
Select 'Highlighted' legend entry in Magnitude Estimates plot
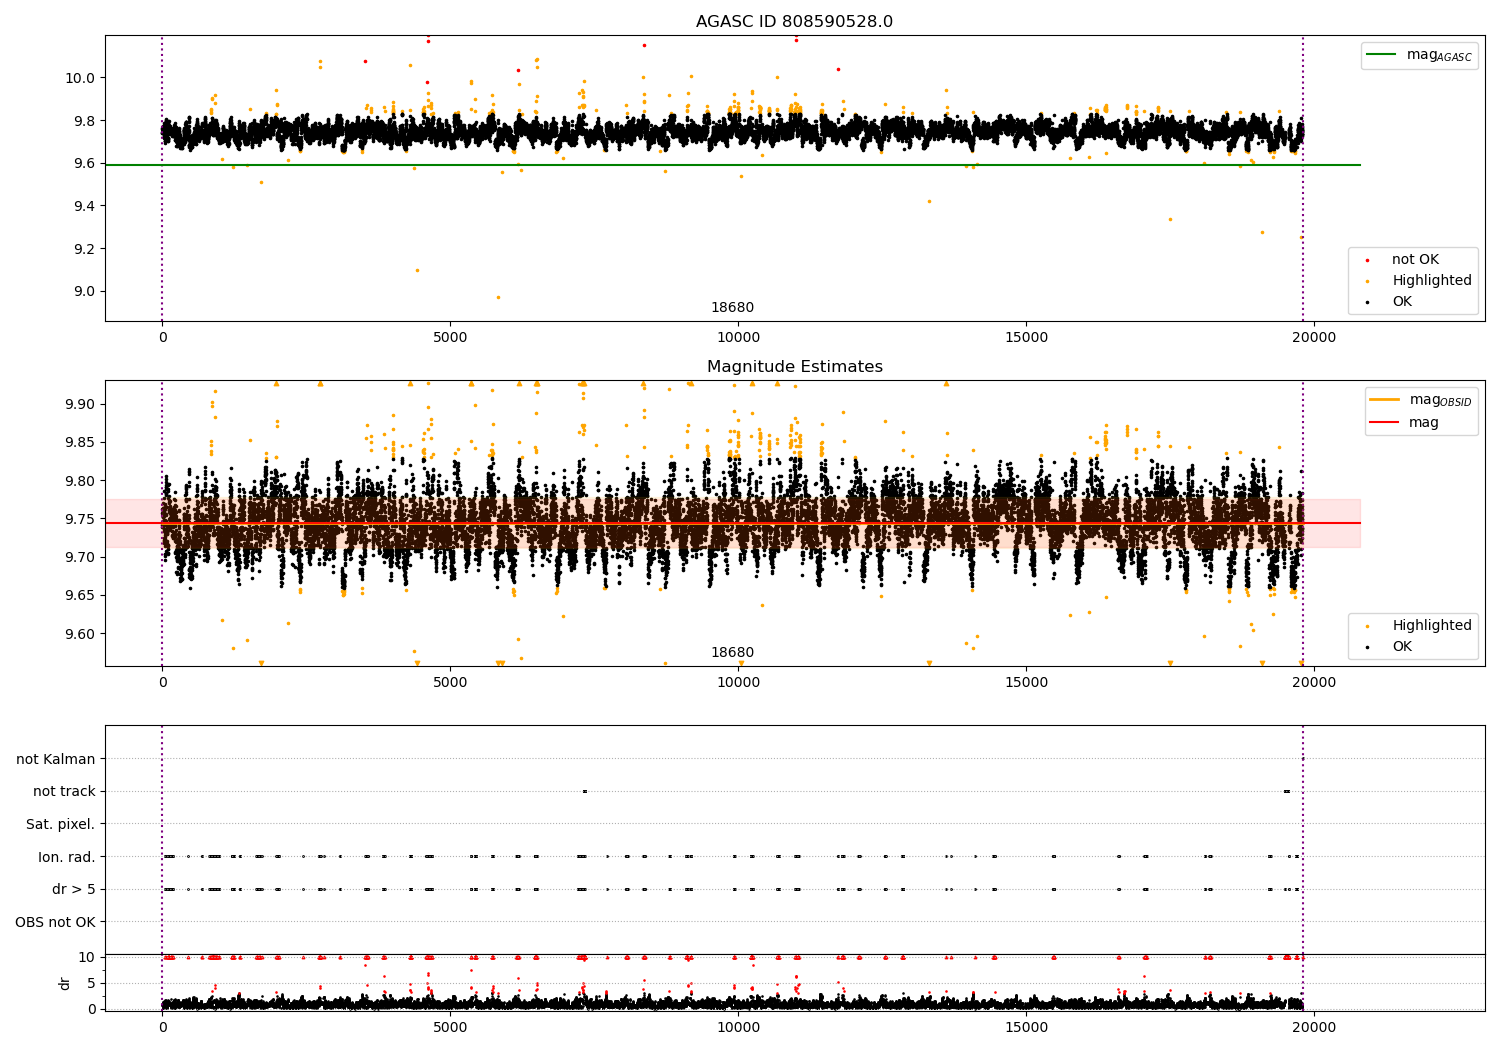pos(1431,626)
